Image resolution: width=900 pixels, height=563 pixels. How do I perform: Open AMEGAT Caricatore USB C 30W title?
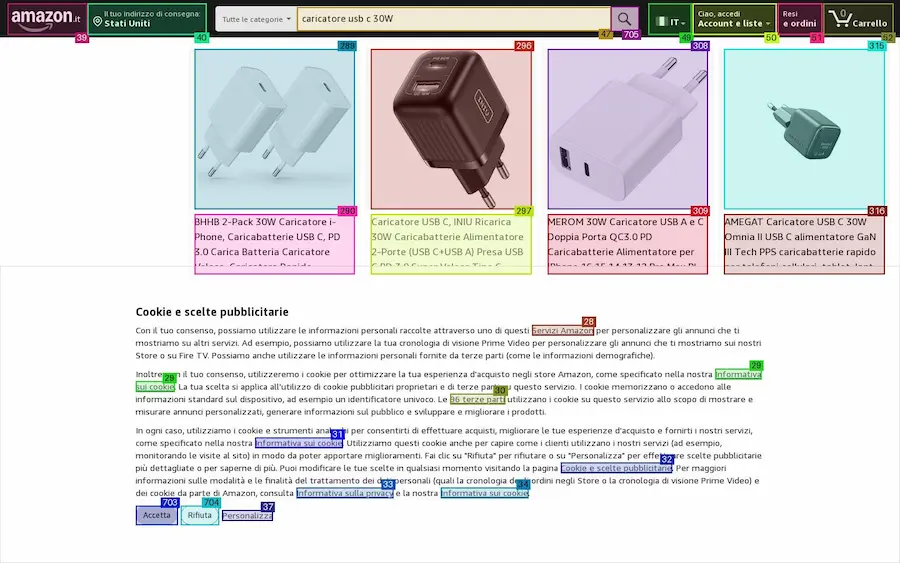click(x=804, y=244)
